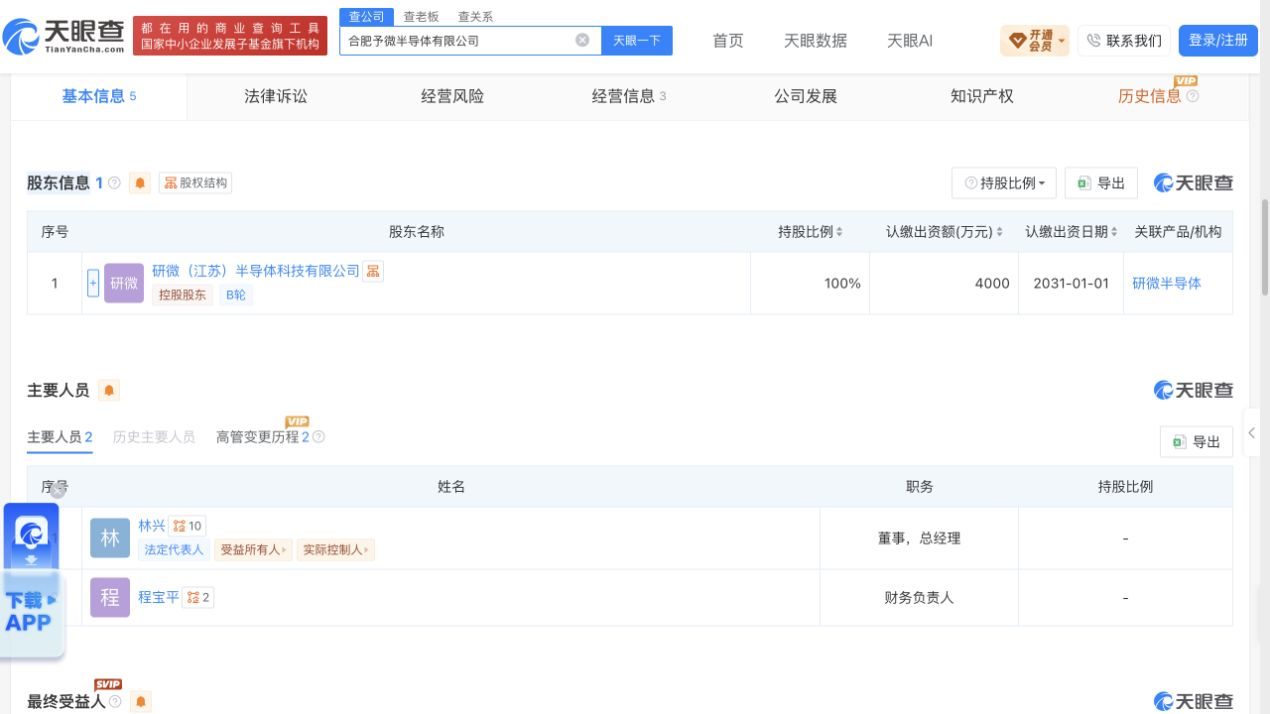Open 天眼数据 in top navigation
The image size is (1270, 714).
(815, 40)
